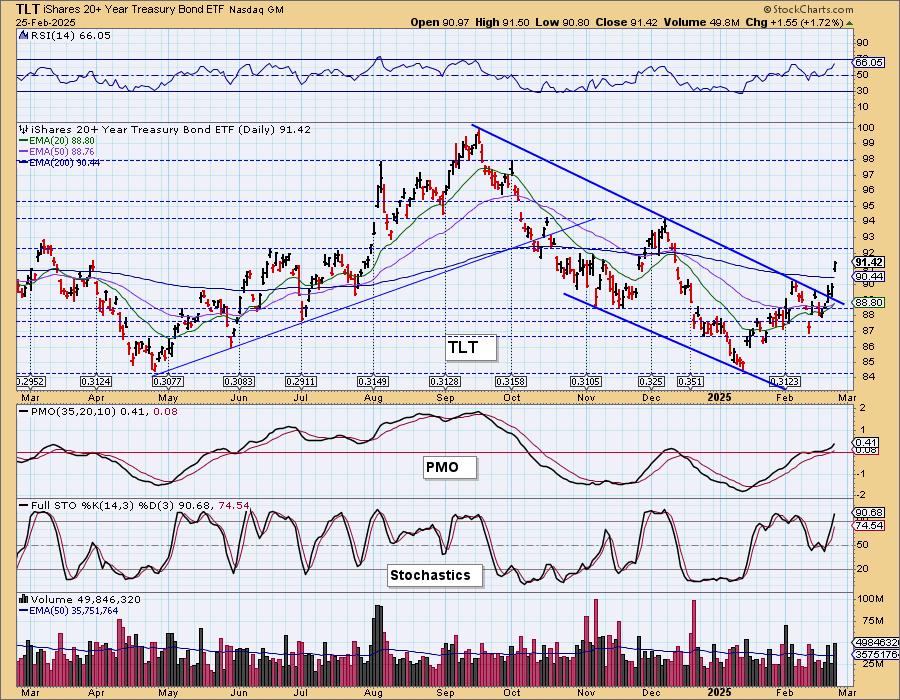Click the 0.3105 value box above Nov
900x700 pixels.
pos(586,382)
